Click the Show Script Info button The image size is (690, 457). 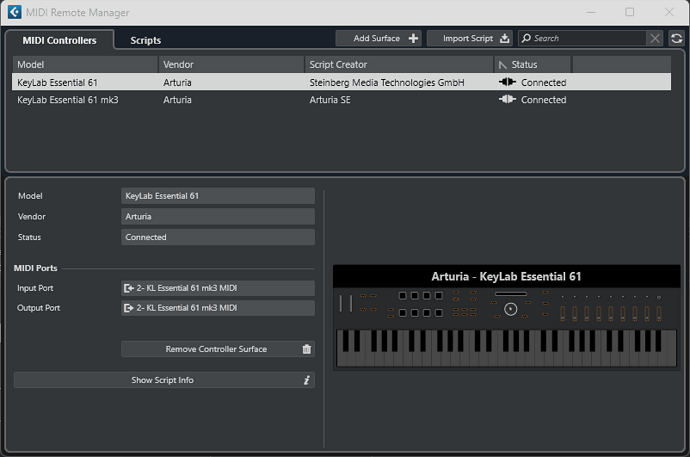164,380
